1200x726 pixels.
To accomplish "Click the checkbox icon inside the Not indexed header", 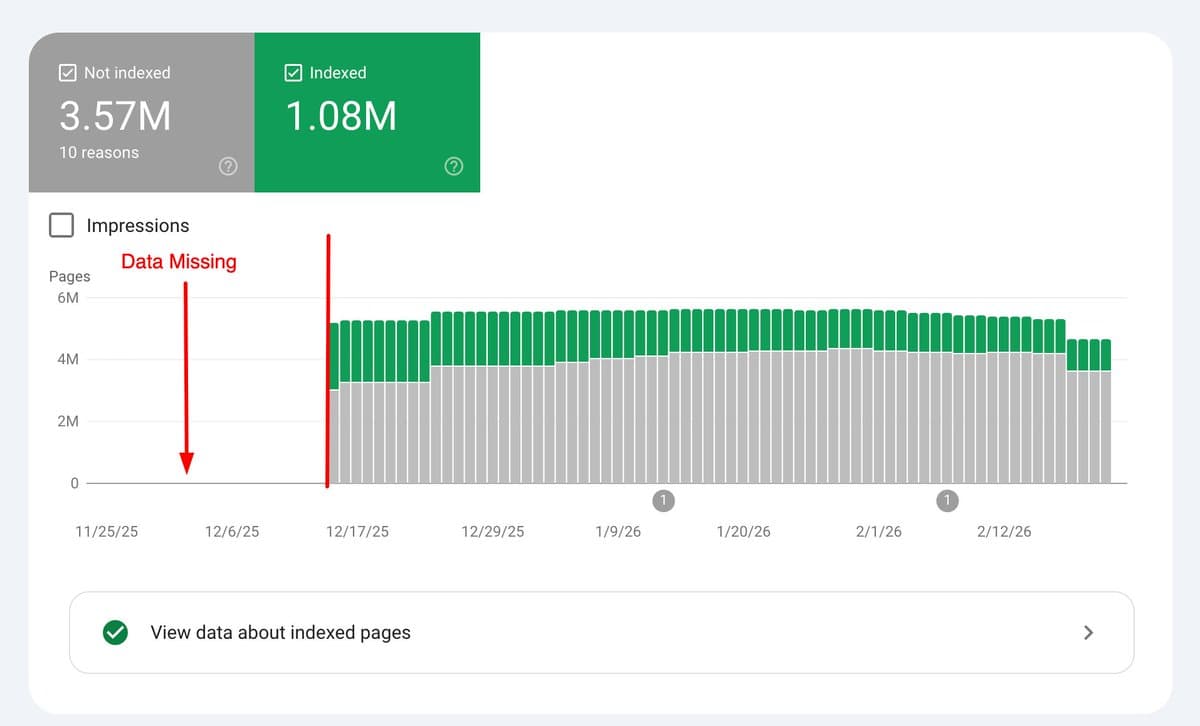I will (x=68, y=72).
